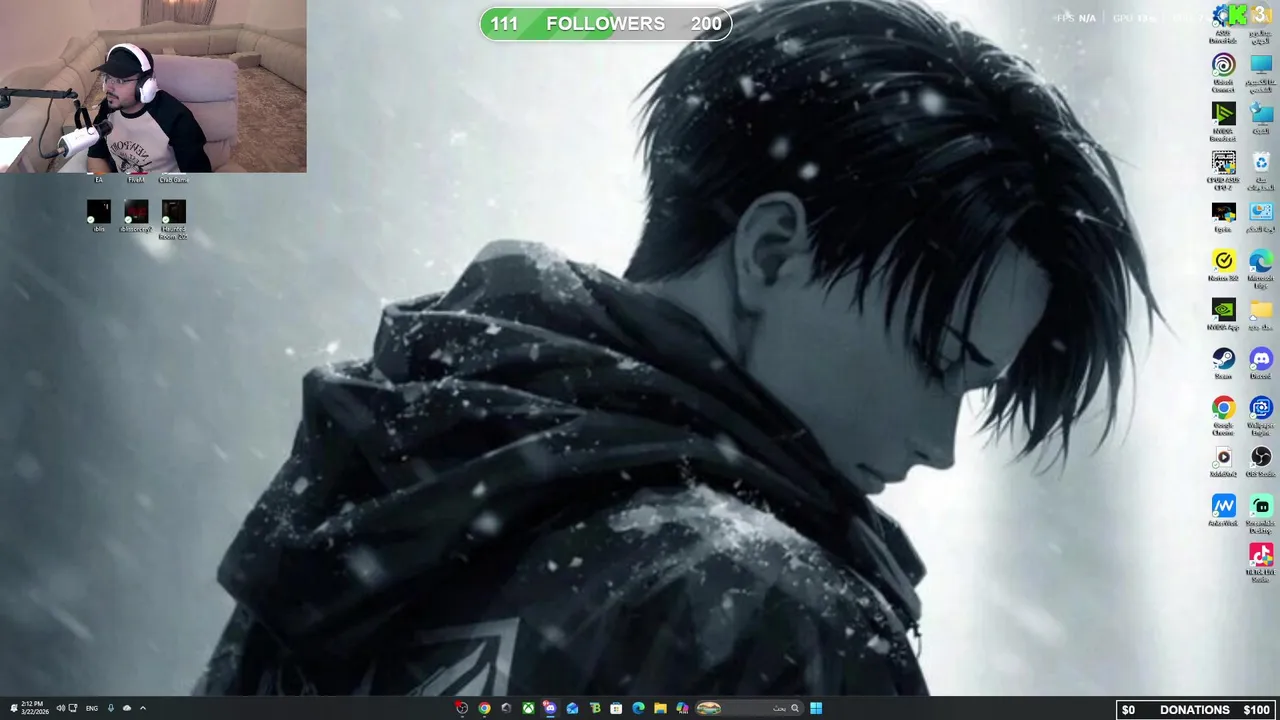This screenshot has width=1280, height=720.
Task: Open Microsoft Edge from the taskbar
Action: click(638, 708)
